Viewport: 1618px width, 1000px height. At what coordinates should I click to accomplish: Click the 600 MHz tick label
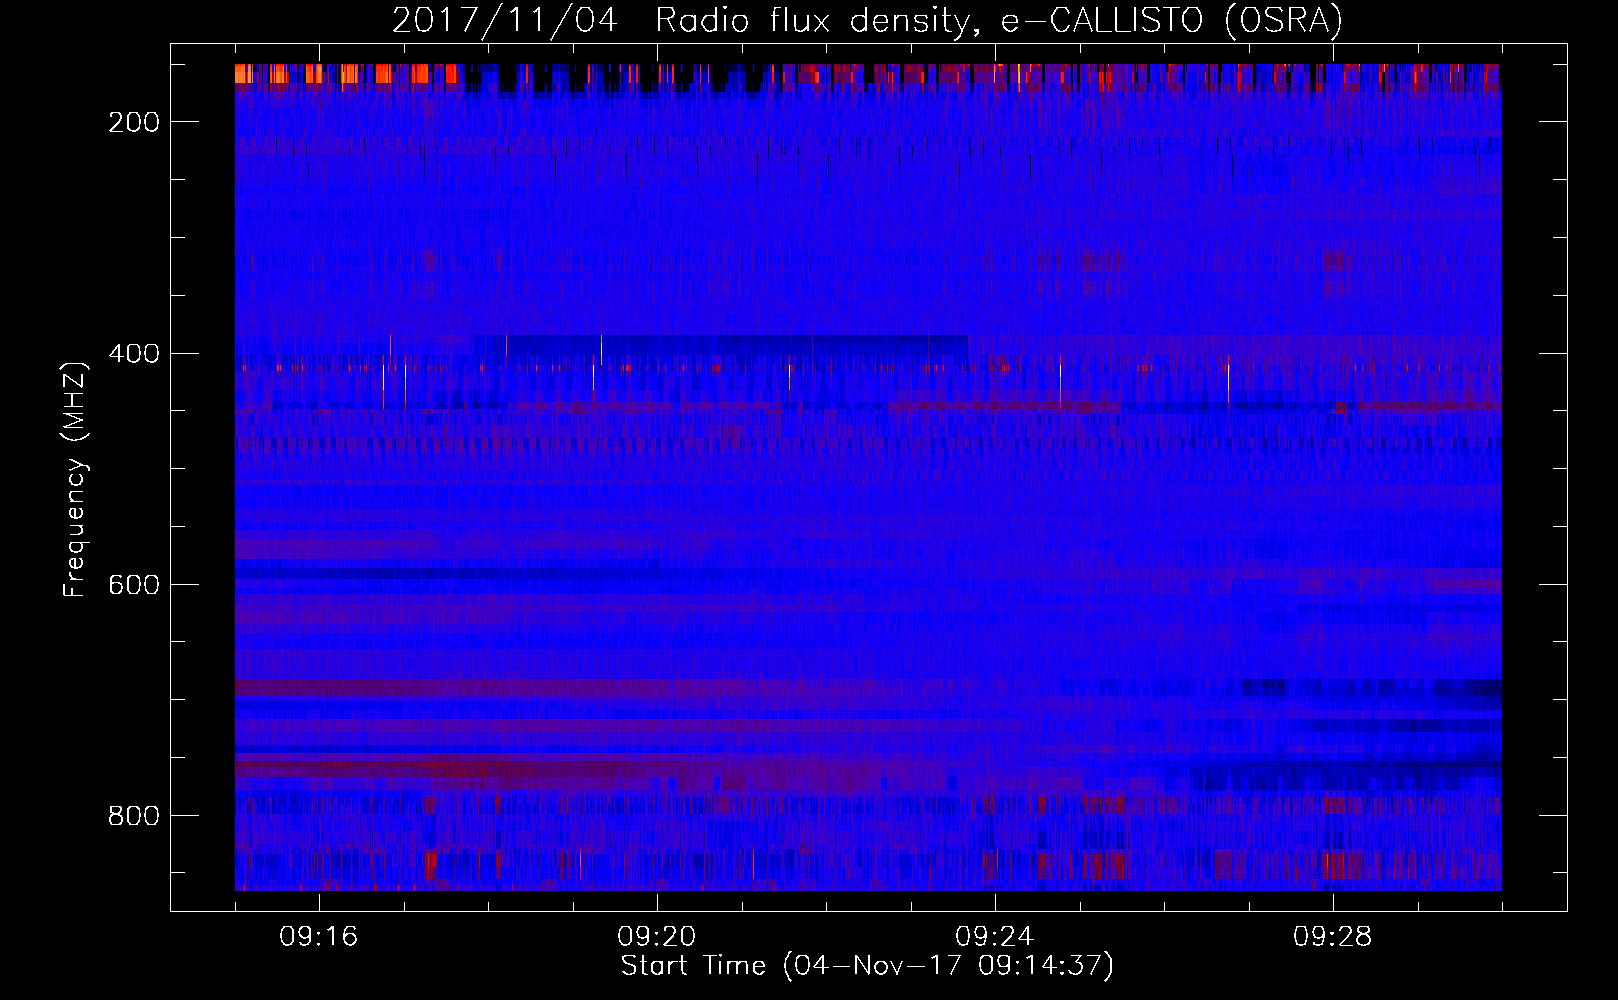point(134,585)
